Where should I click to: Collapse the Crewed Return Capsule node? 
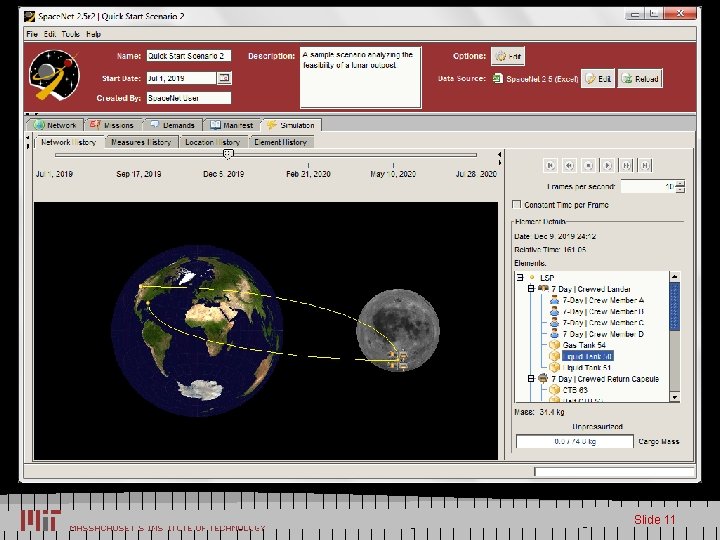531,379
